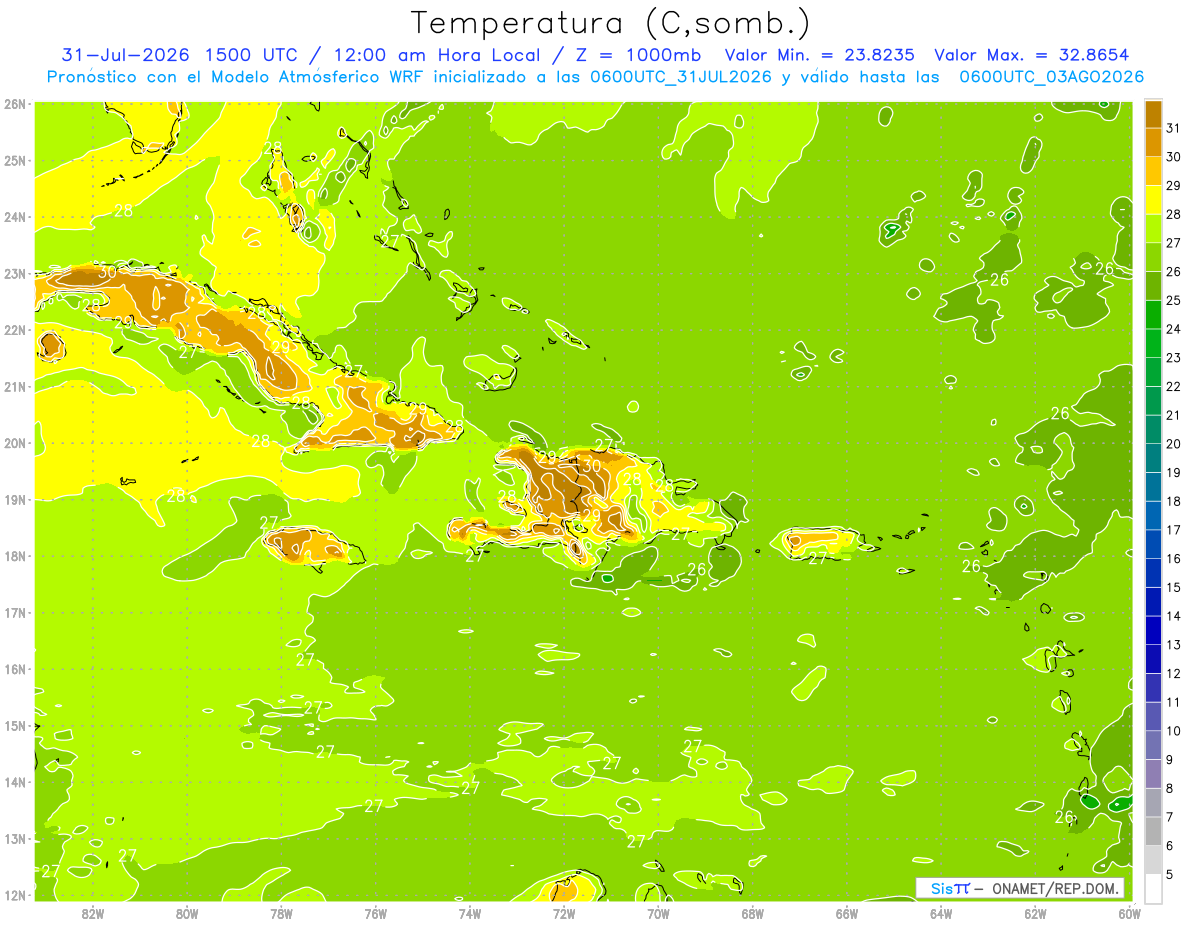Select the 'Valor Max. = 32.8654' value

point(1033,55)
